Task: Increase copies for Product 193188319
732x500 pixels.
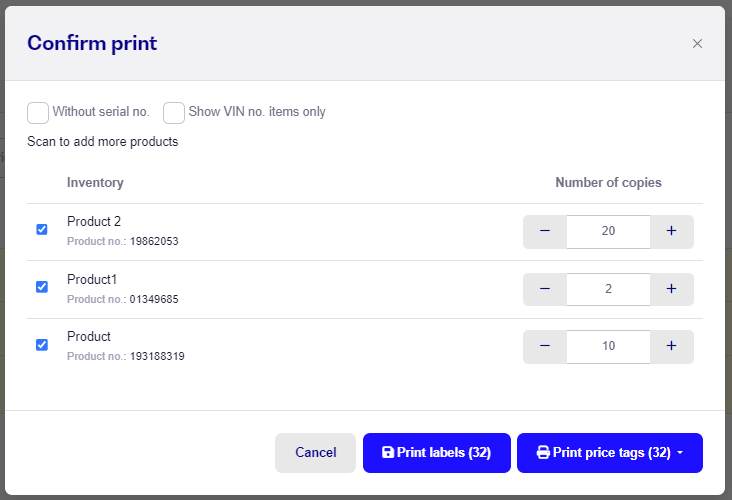Action: coord(671,346)
